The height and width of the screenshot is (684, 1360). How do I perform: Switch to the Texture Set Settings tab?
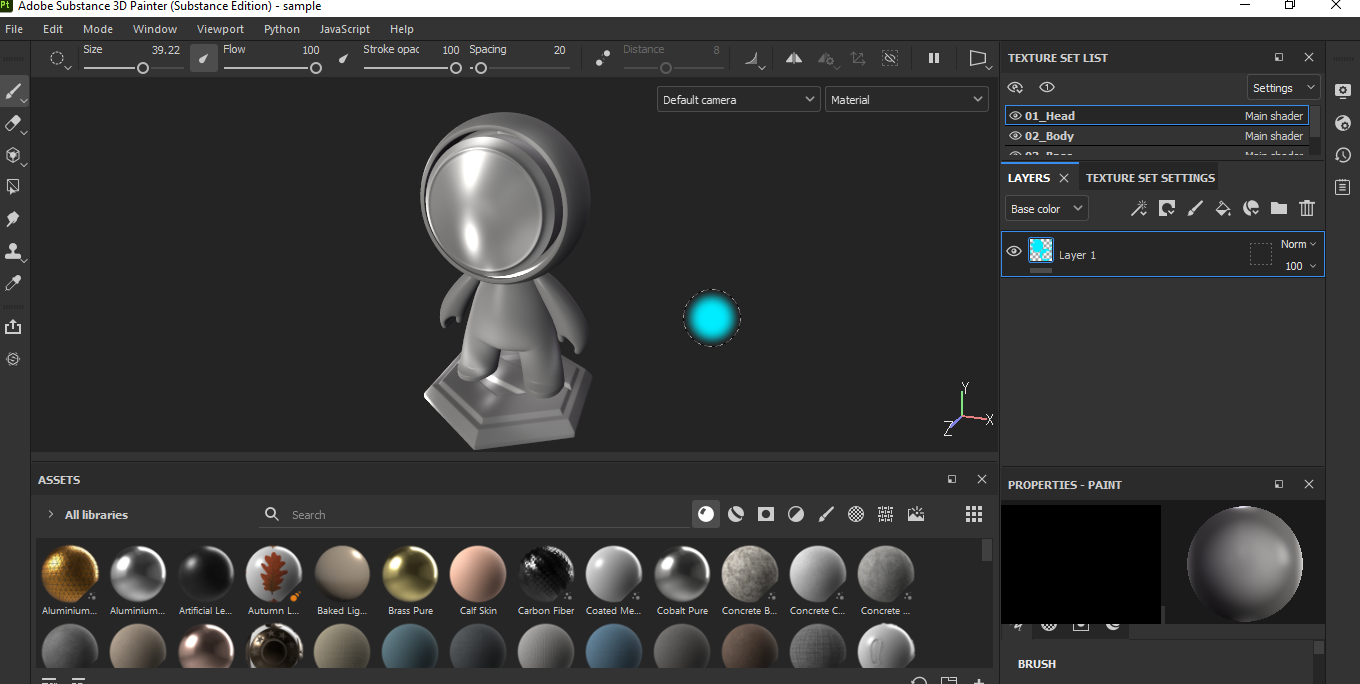[1150, 177]
